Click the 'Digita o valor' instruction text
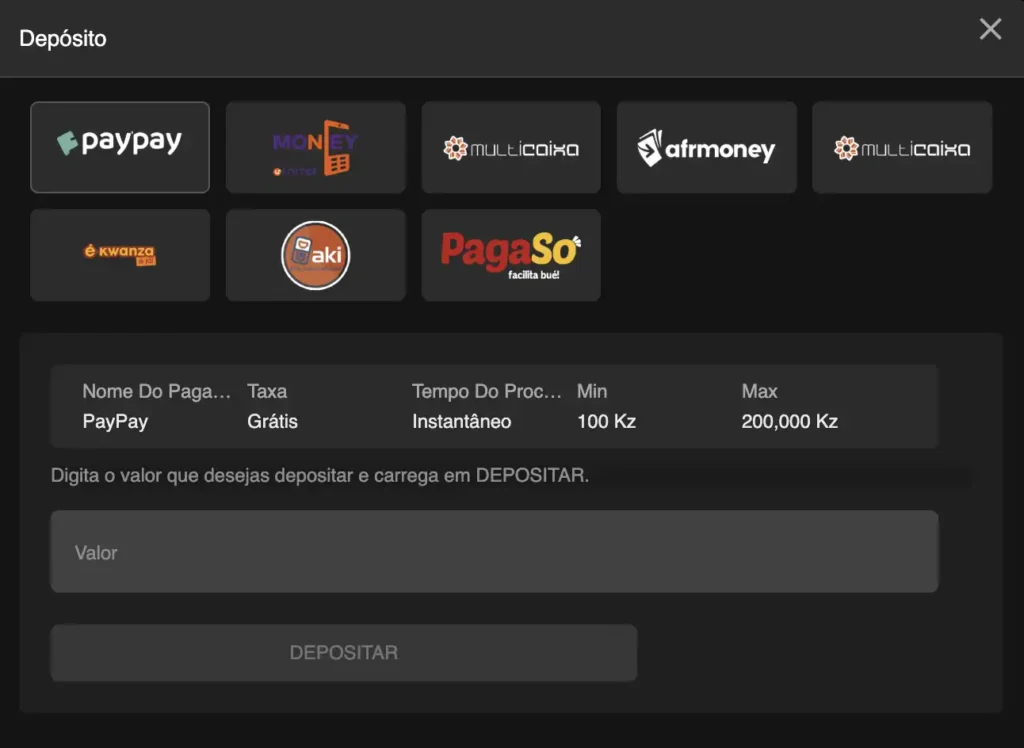This screenshot has height=748, width=1024. [x=320, y=475]
